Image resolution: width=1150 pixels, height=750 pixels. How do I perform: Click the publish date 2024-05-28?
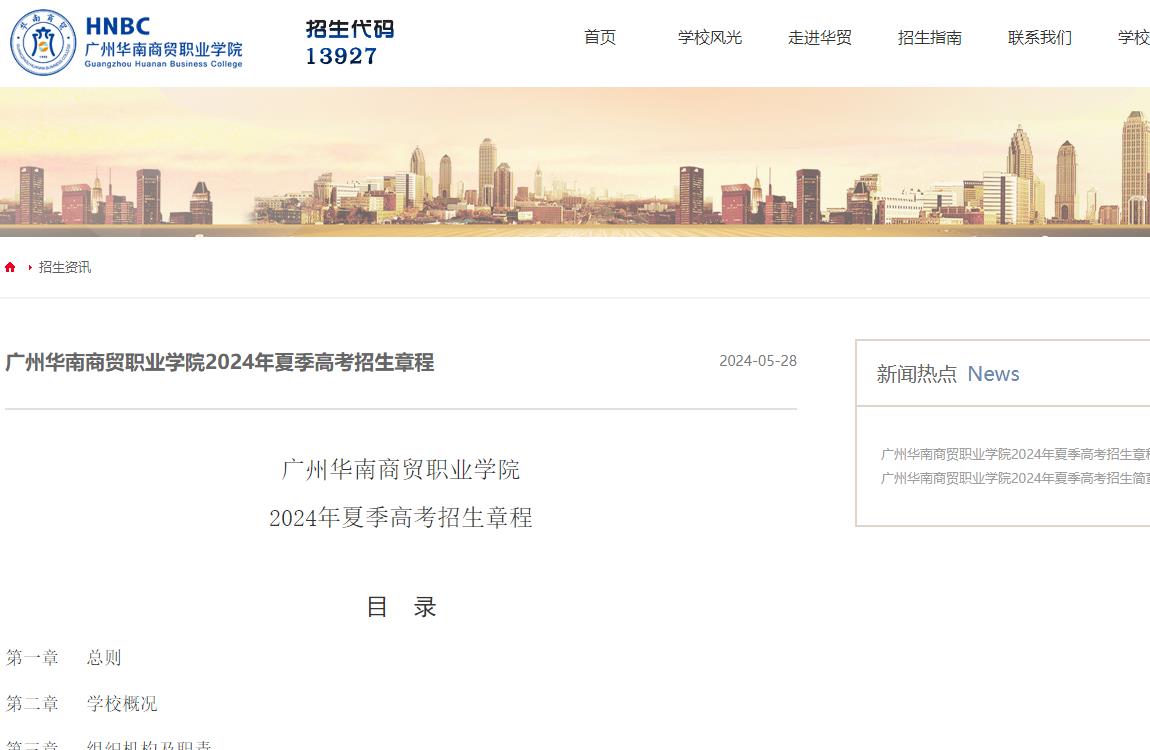click(x=758, y=361)
